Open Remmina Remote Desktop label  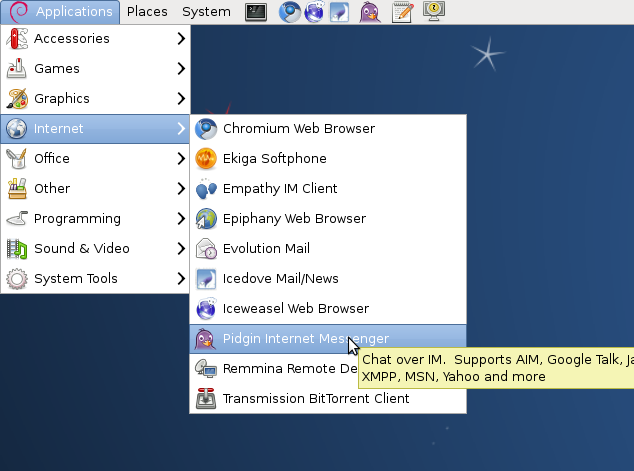tap(290, 368)
